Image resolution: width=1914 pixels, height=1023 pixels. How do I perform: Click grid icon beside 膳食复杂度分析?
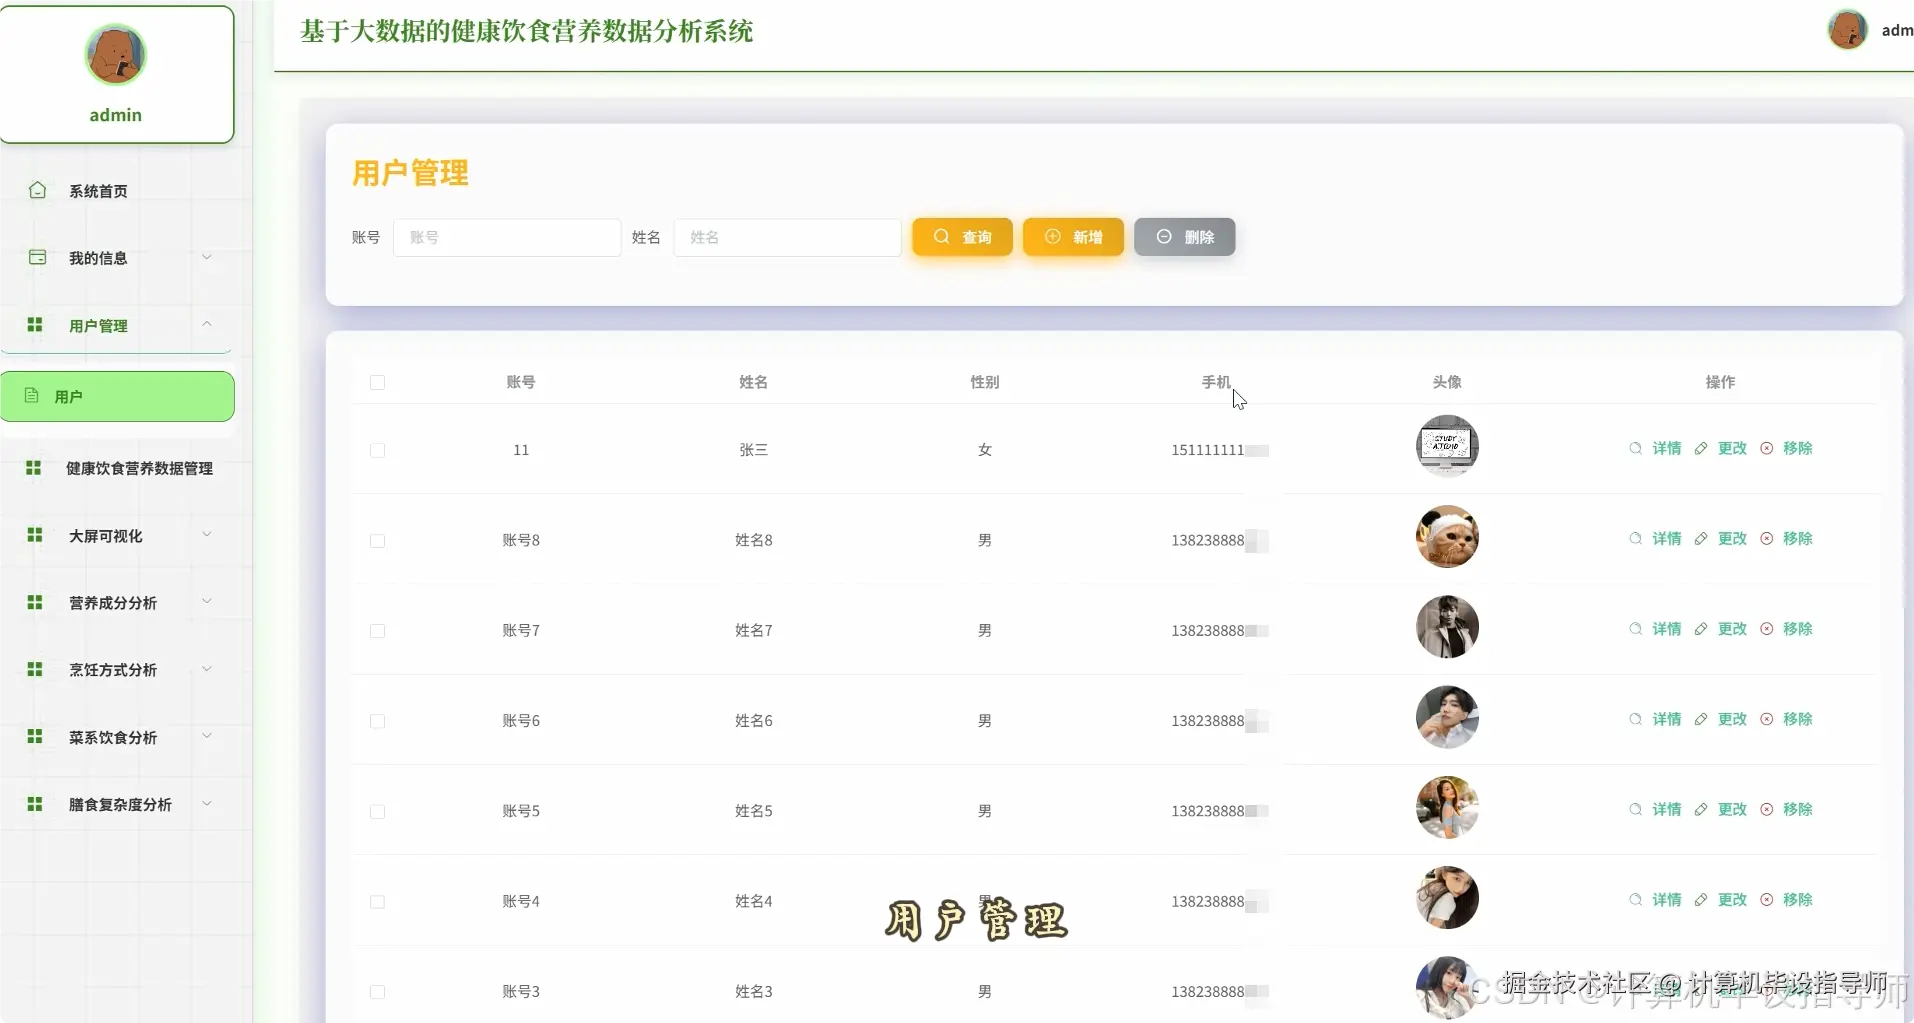tap(35, 804)
